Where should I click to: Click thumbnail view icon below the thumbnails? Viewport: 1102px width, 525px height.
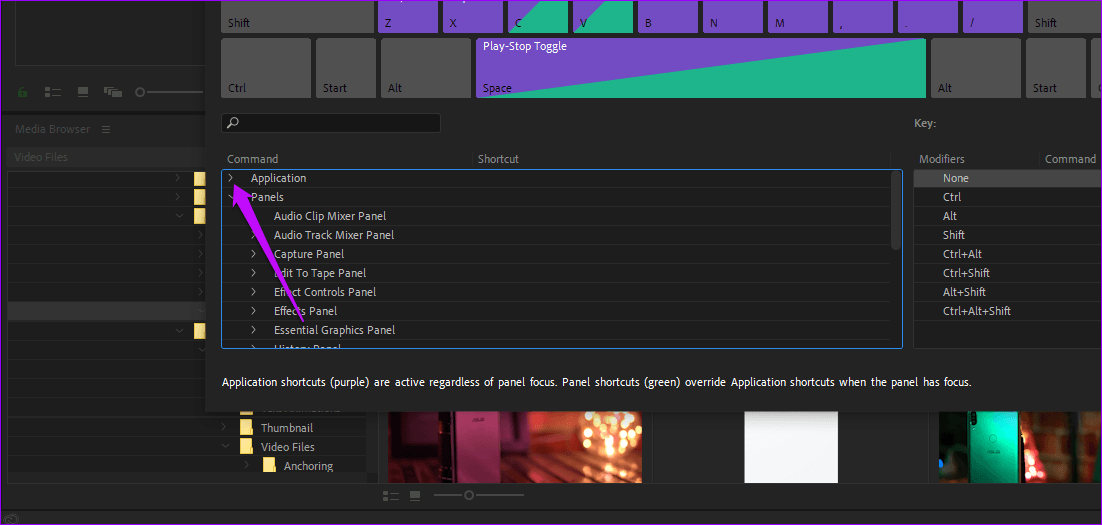(x=414, y=496)
